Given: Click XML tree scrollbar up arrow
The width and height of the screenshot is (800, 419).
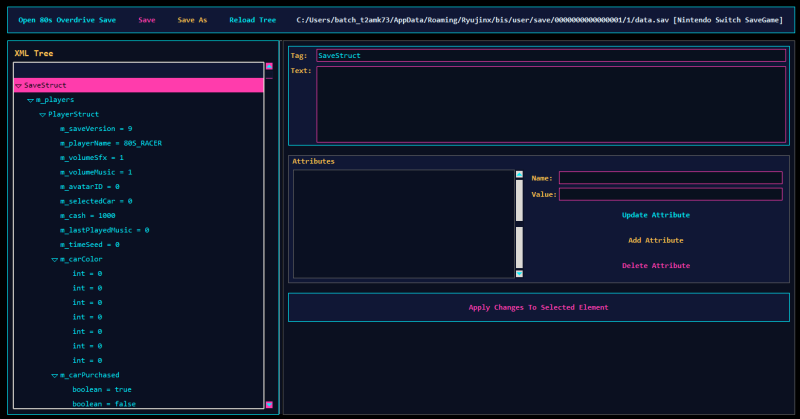Looking at the screenshot, I should pyautogui.click(x=269, y=66).
